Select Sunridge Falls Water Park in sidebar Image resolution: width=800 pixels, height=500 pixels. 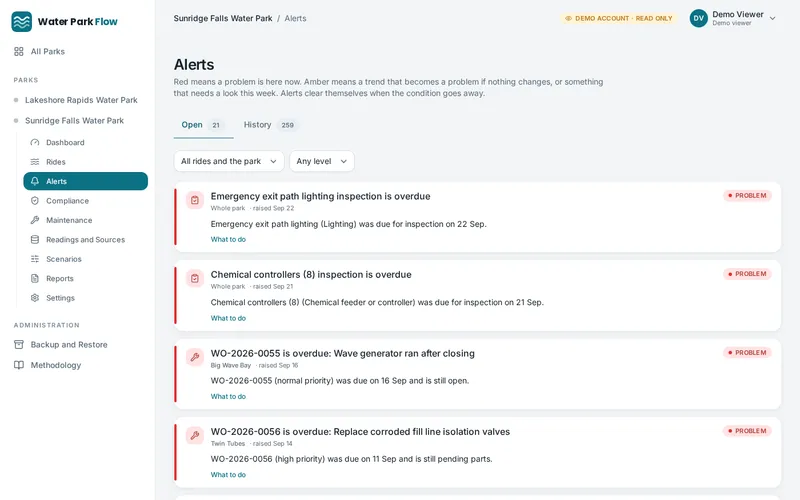[74, 120]
